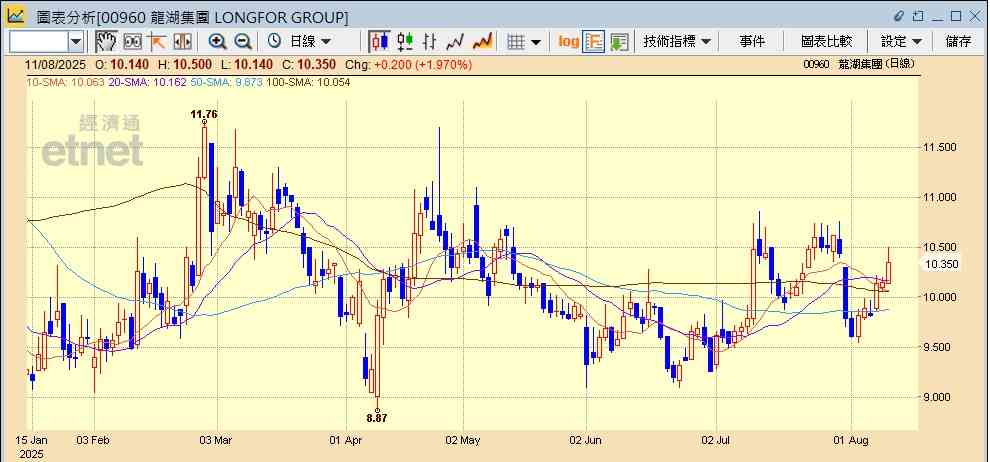Switch to area mountain chart type
The image size is (990, 462).
482,42
